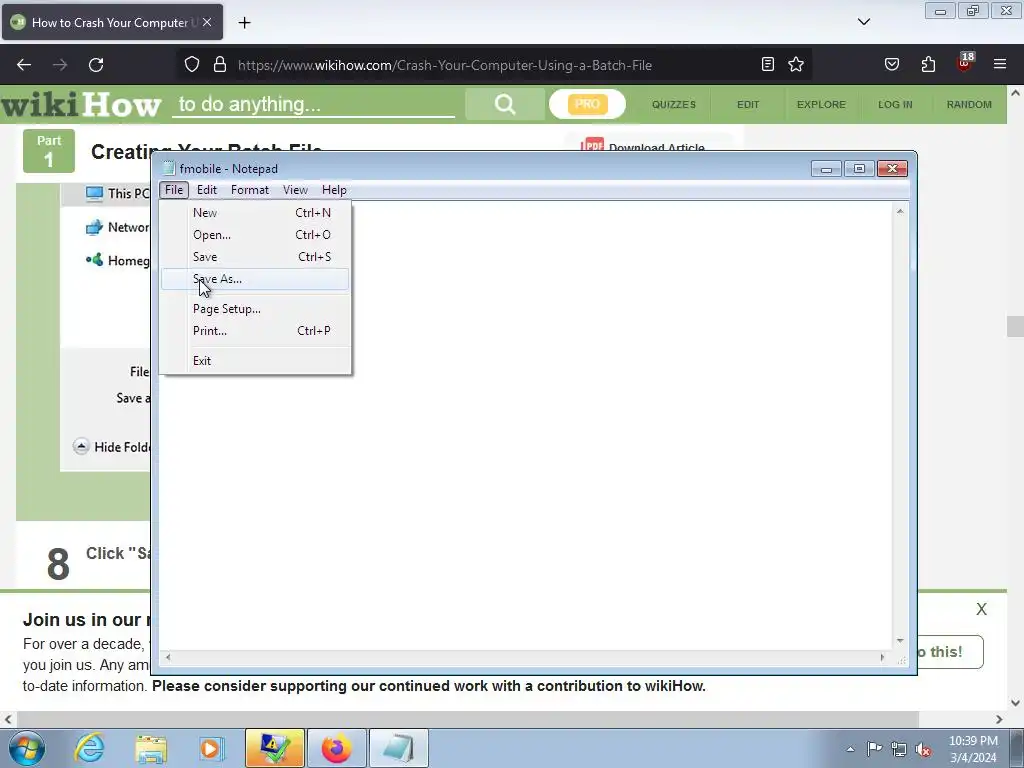Image resolution: width=1024 pixels, height=768 pixels.
Task: Open Firefox hamburger application menu
Action: [x=1000, y=64]
